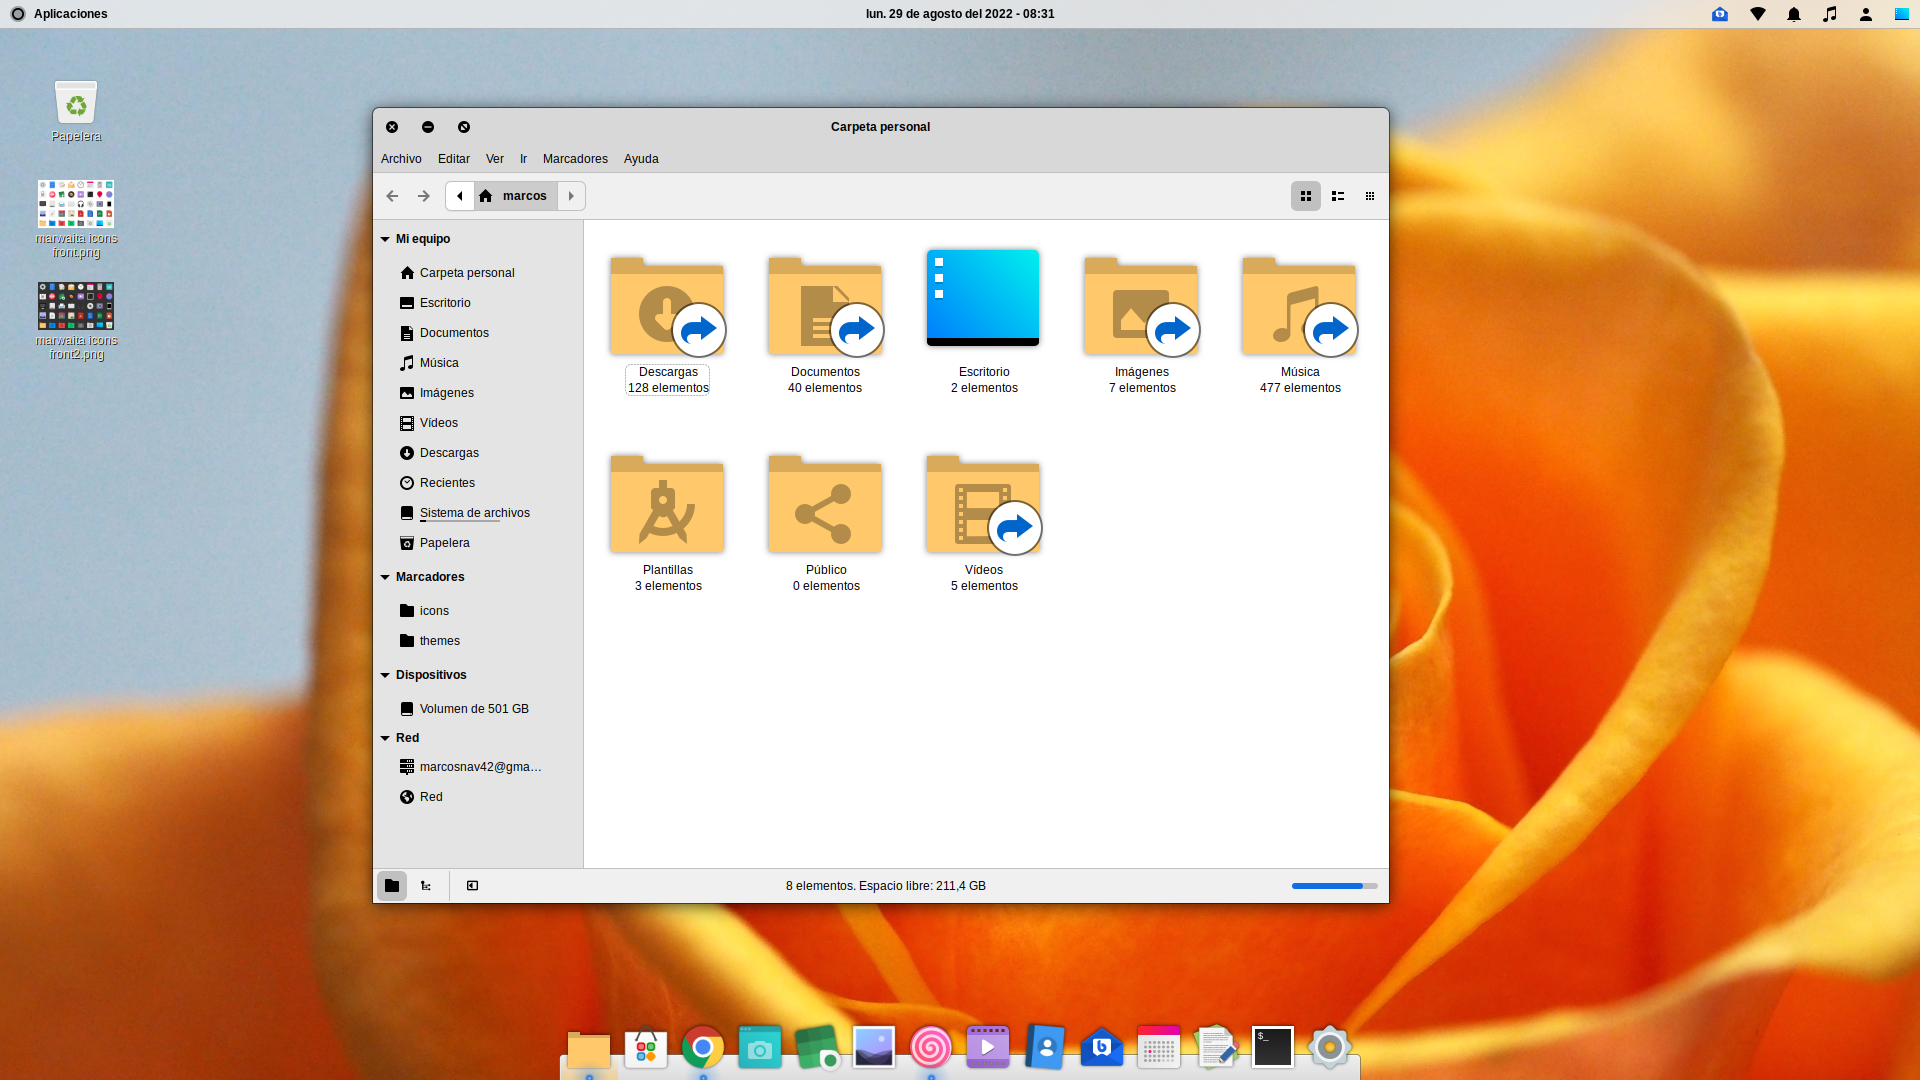Open the Música folder with 477 elements

click(x=1299, y=305)
